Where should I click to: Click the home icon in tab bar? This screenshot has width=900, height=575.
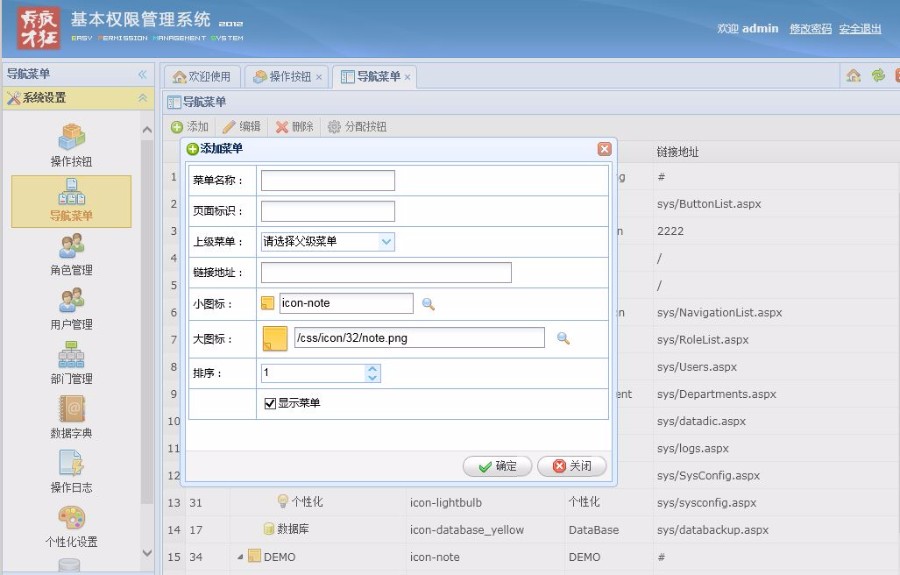(x=854, y=75)
